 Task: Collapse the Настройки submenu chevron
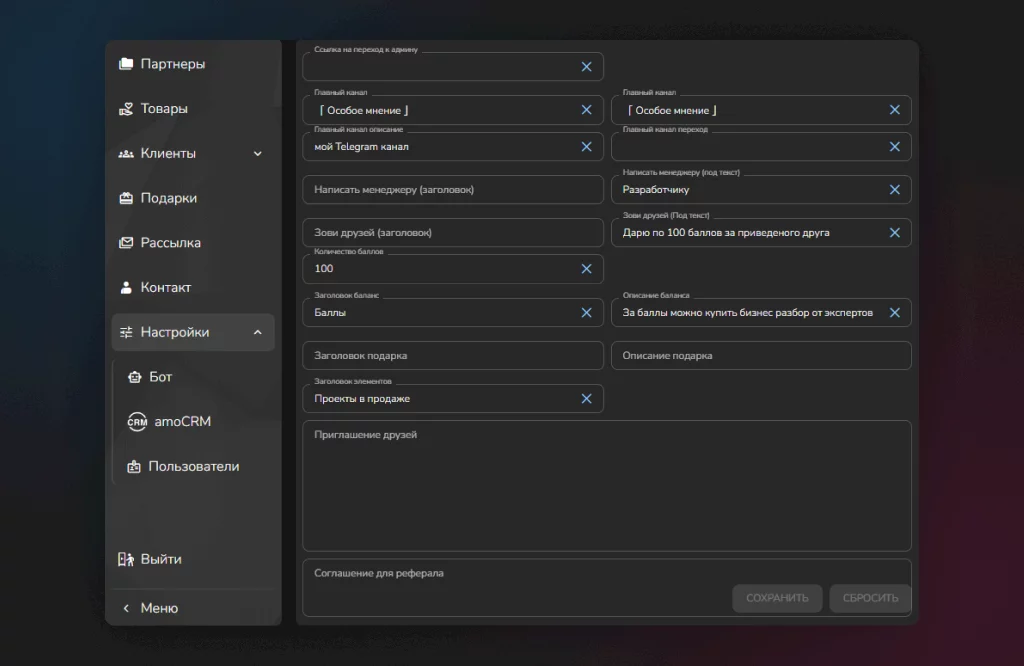(x=257, y=332)
